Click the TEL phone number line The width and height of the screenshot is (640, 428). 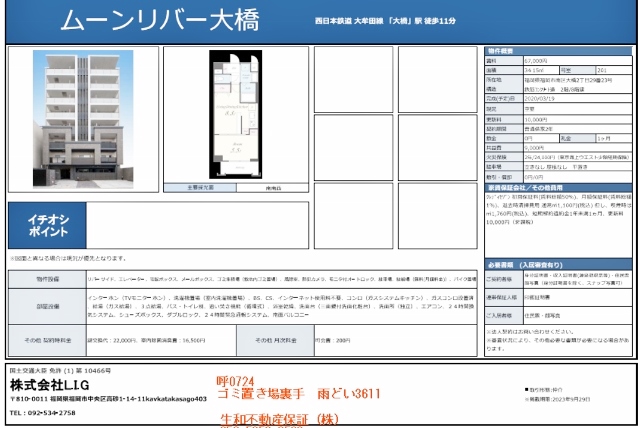pyautogui.click(x=43, y=412)
